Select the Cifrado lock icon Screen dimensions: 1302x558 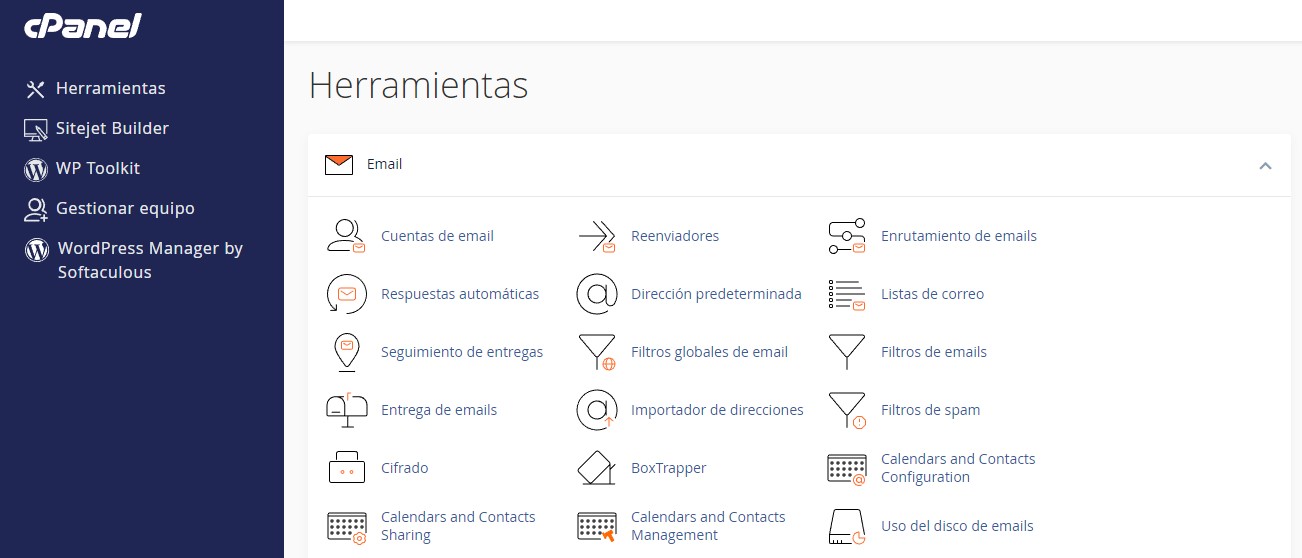tap(347, 468)
